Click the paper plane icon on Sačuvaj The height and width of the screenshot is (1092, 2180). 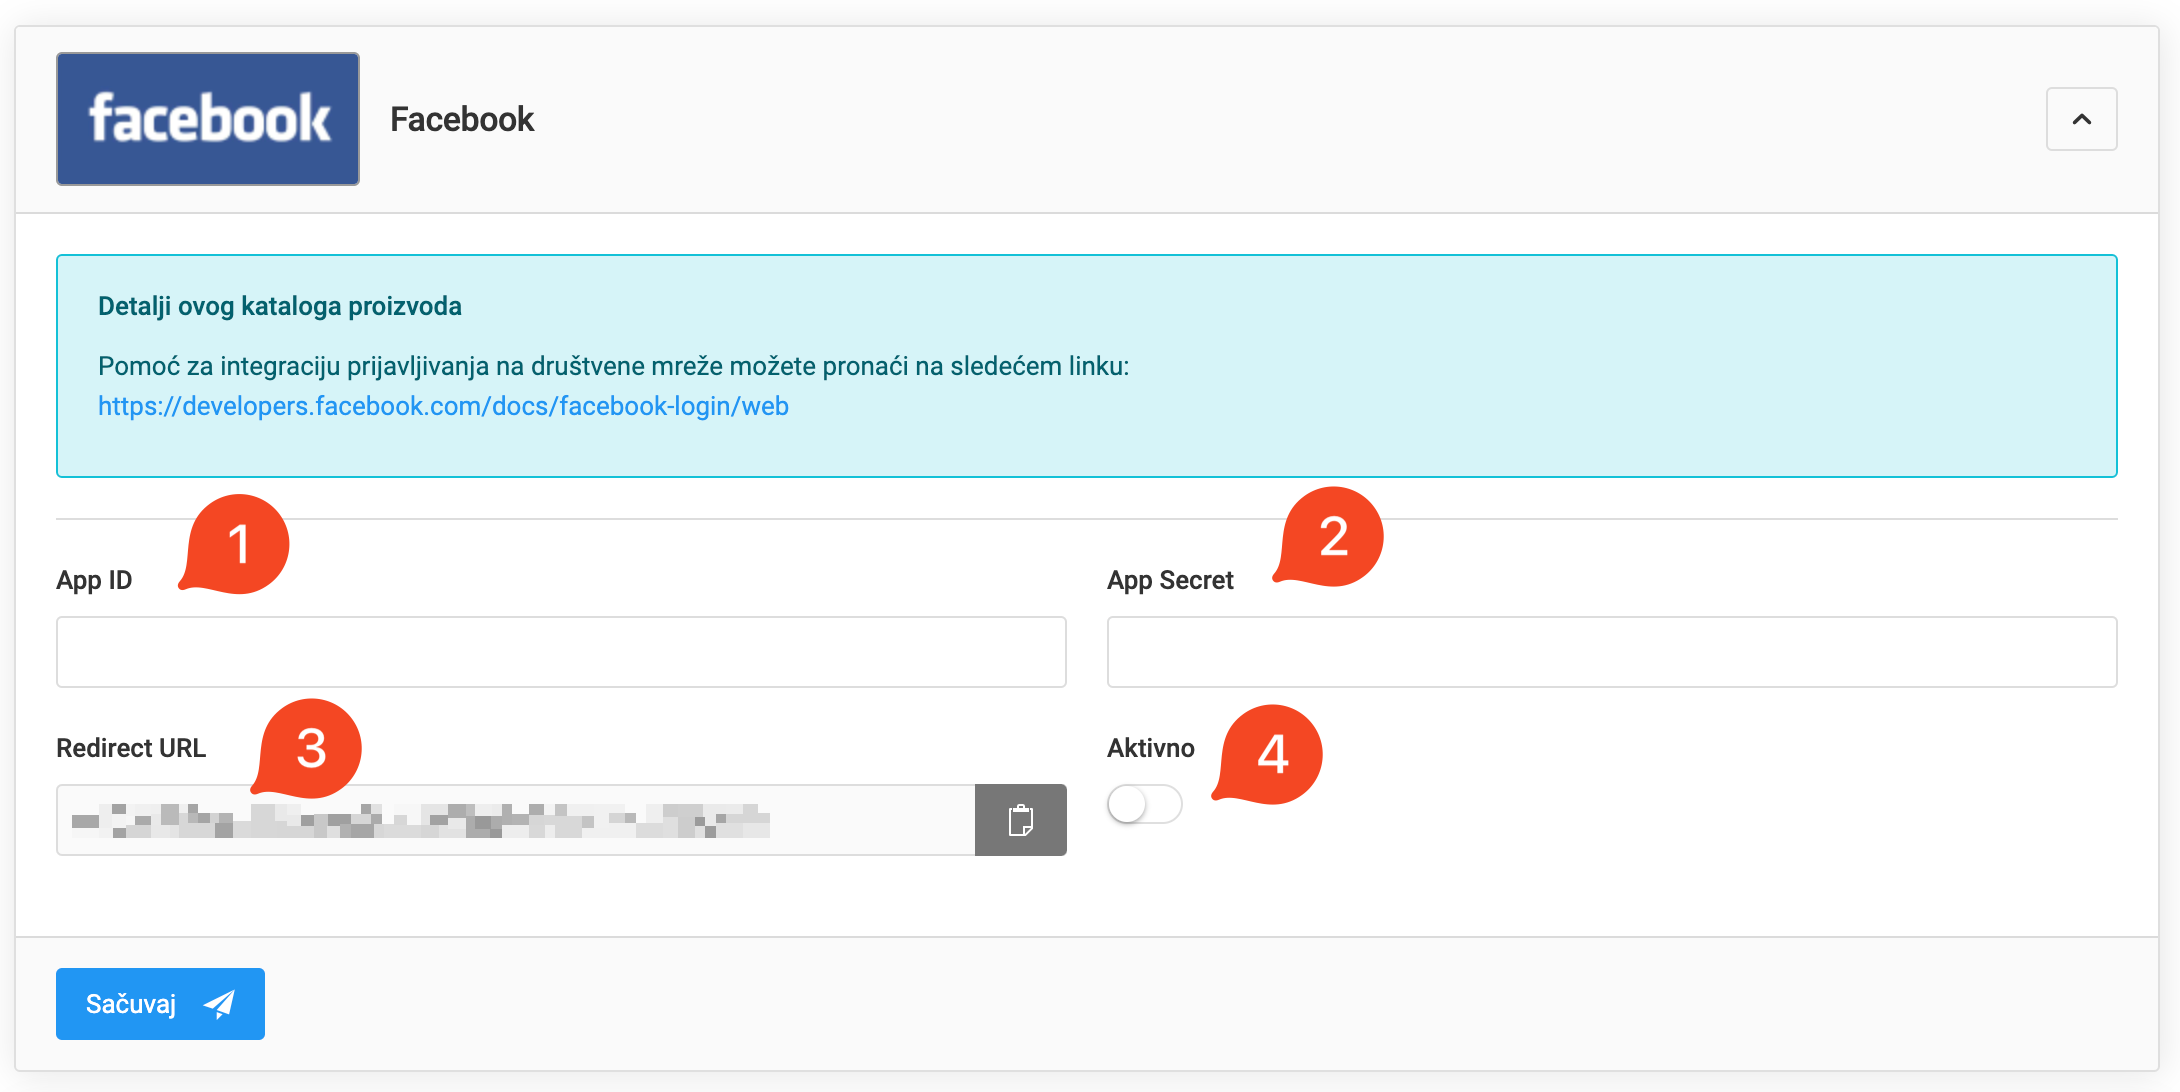pos(219,1004)
